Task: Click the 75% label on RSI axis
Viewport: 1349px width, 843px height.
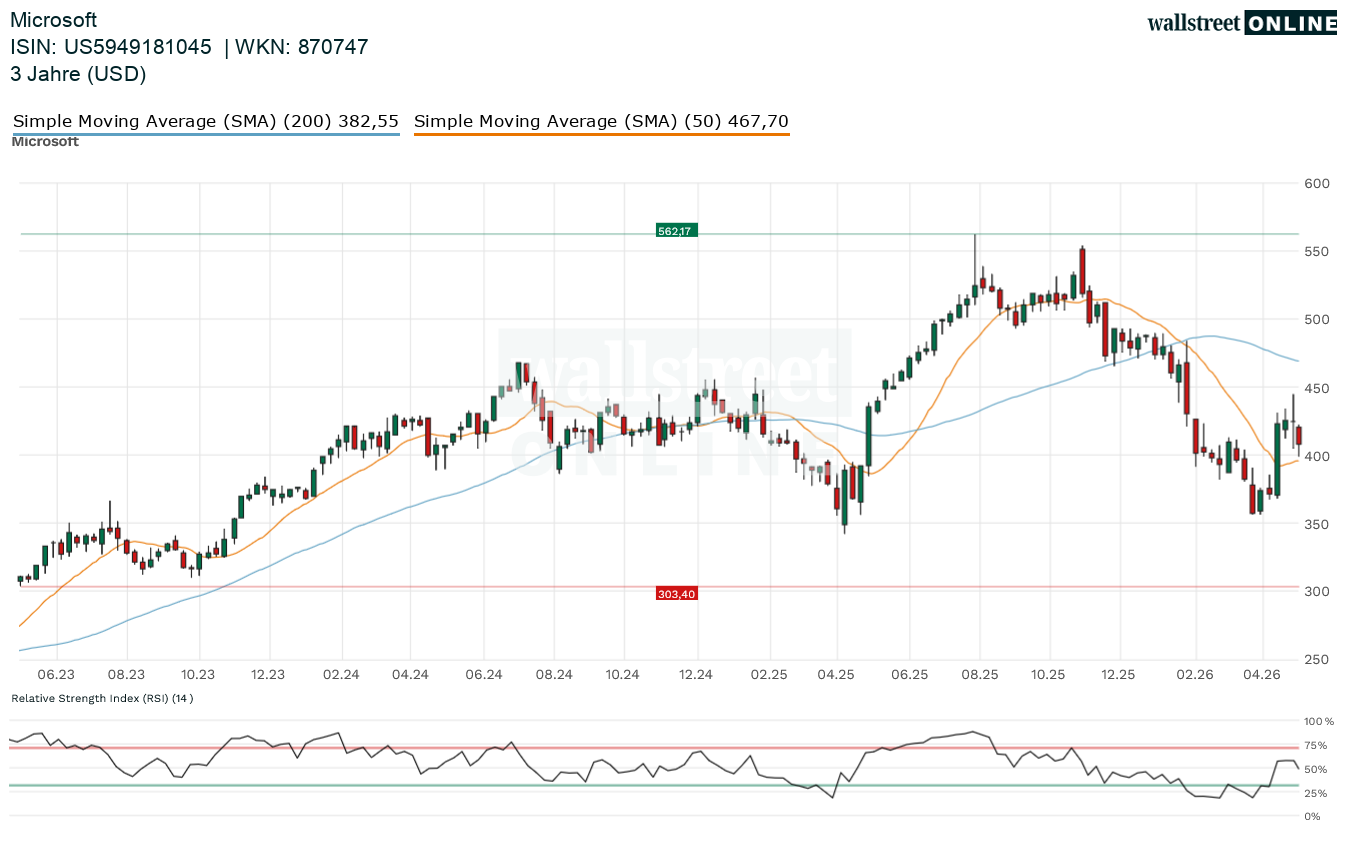Action: 1316,745
